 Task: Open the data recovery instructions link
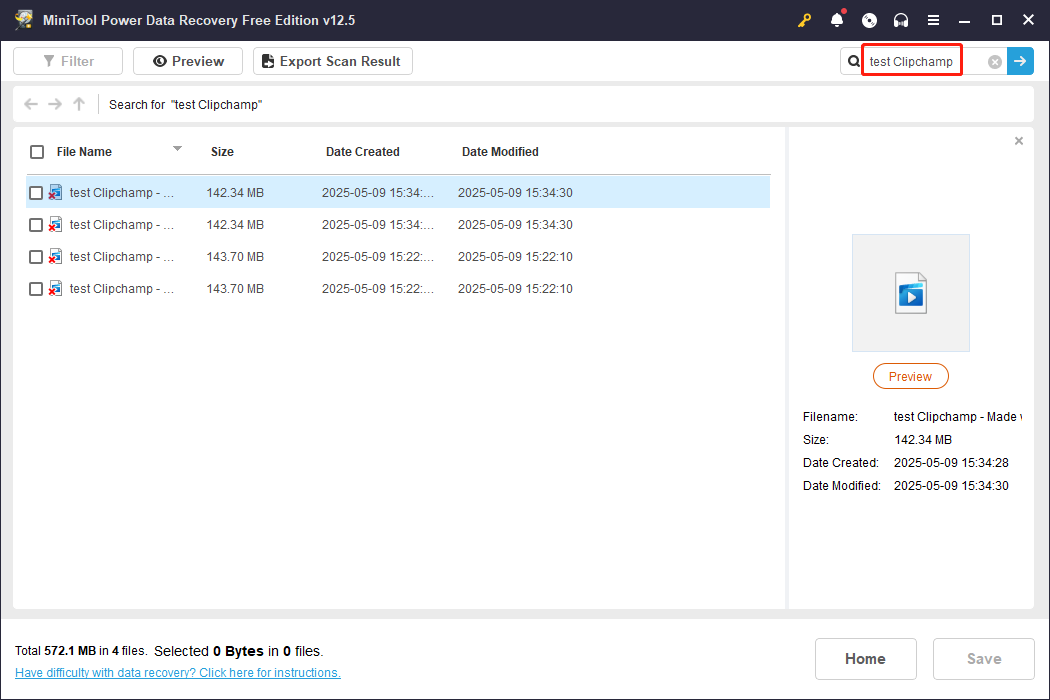coord(178,672)
